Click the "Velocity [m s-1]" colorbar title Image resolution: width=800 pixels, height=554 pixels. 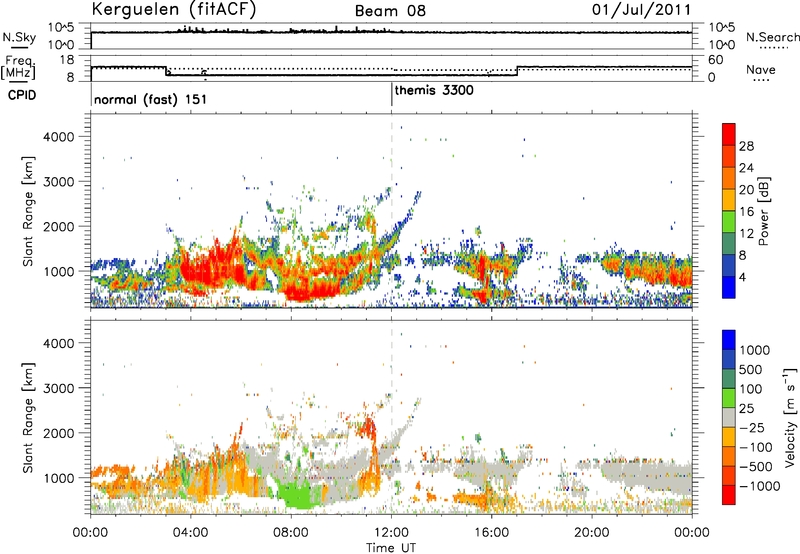tap(790, 417)
